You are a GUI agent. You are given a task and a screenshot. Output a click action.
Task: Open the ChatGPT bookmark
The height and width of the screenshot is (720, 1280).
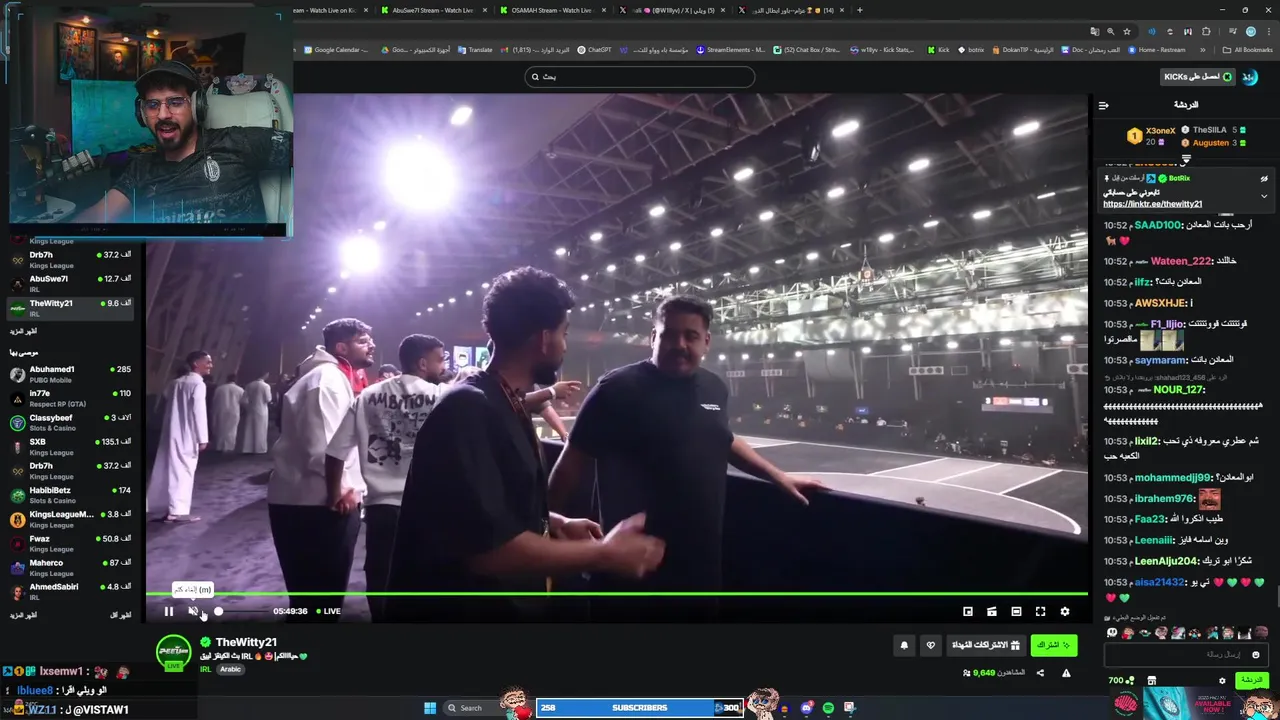tap(595, 50)
